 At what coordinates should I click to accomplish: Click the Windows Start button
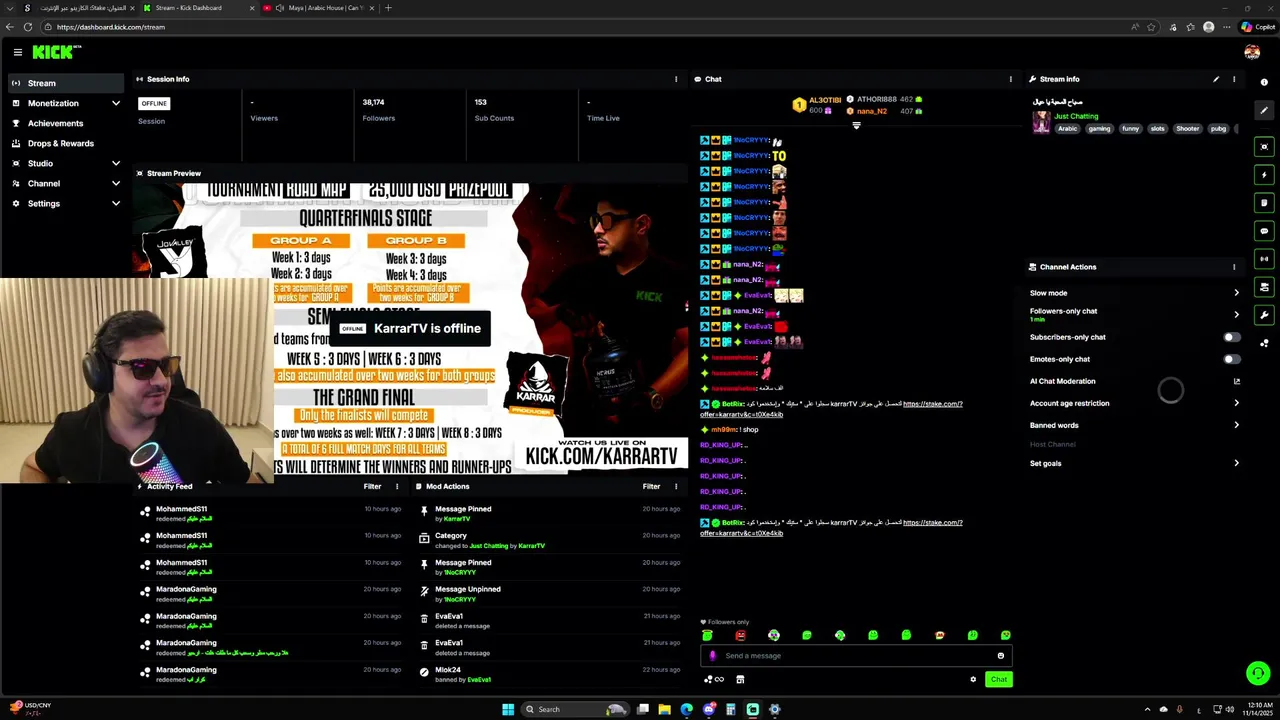[x=508, y=710]
